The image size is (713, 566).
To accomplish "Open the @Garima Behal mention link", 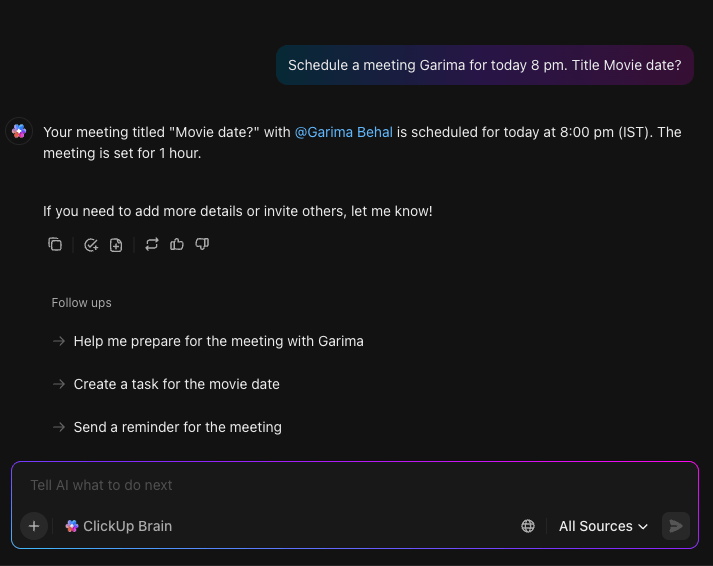I will (x=343, y=132).
